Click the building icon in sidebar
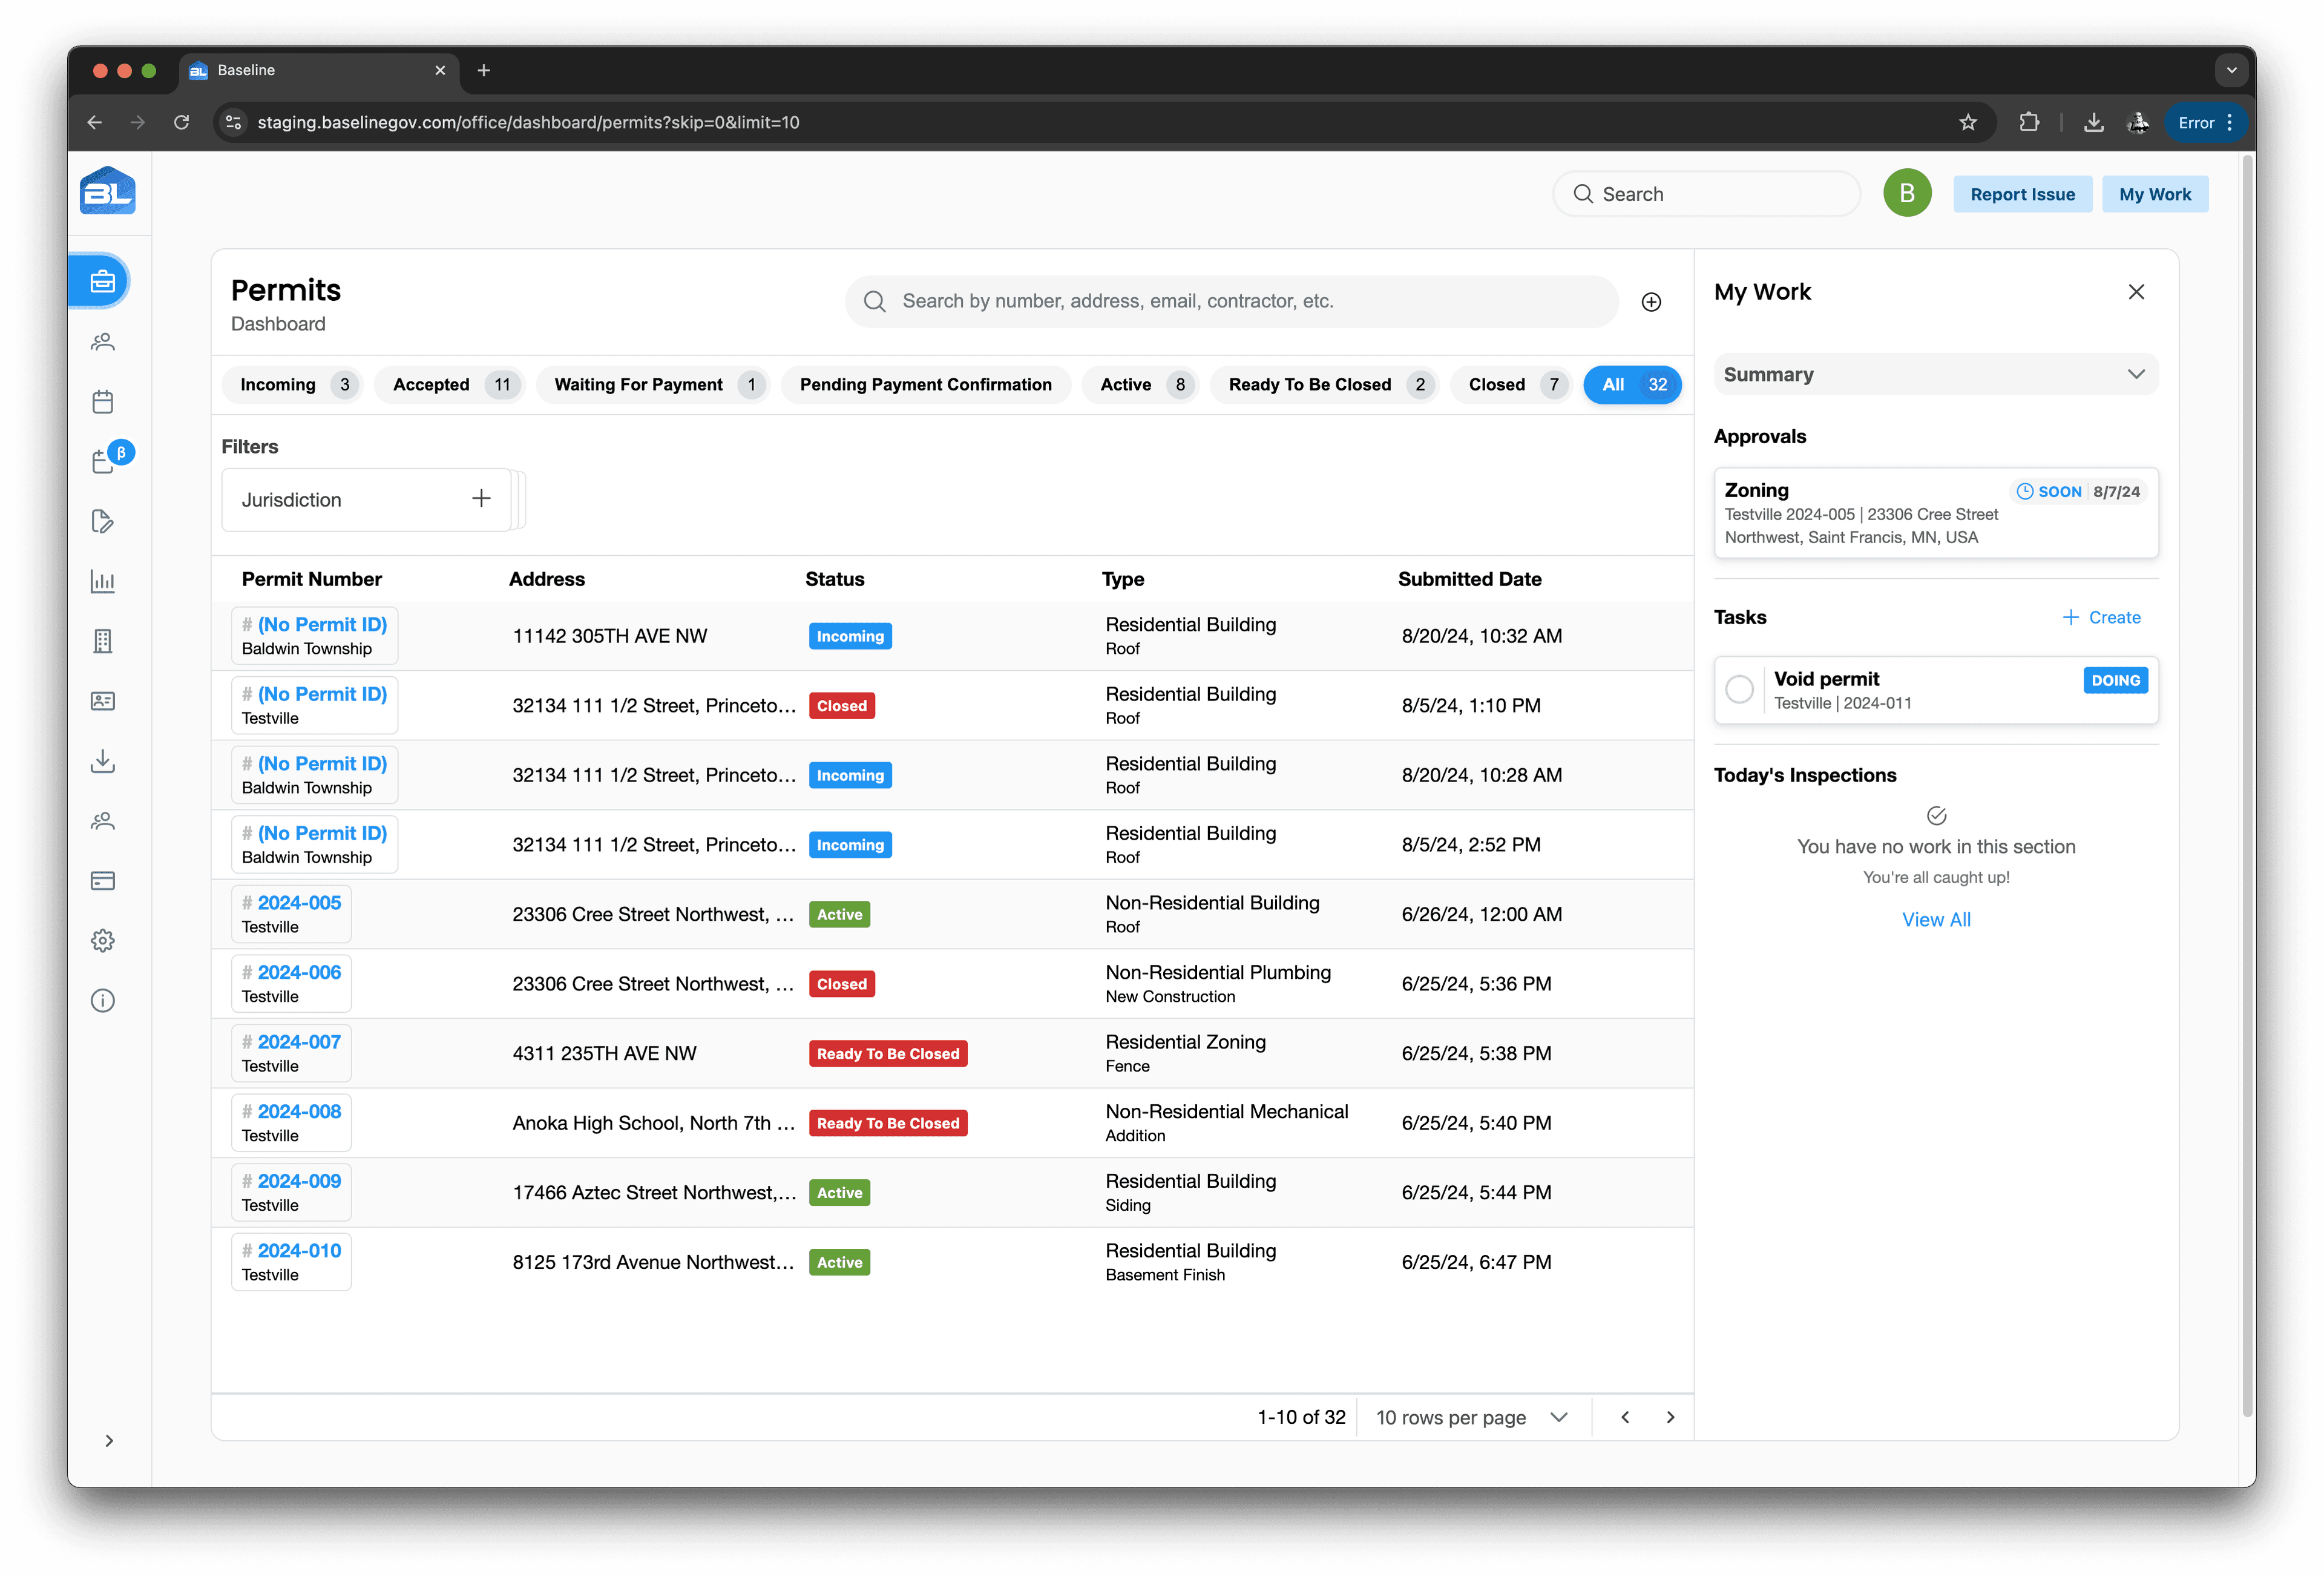 coord(102,641)
